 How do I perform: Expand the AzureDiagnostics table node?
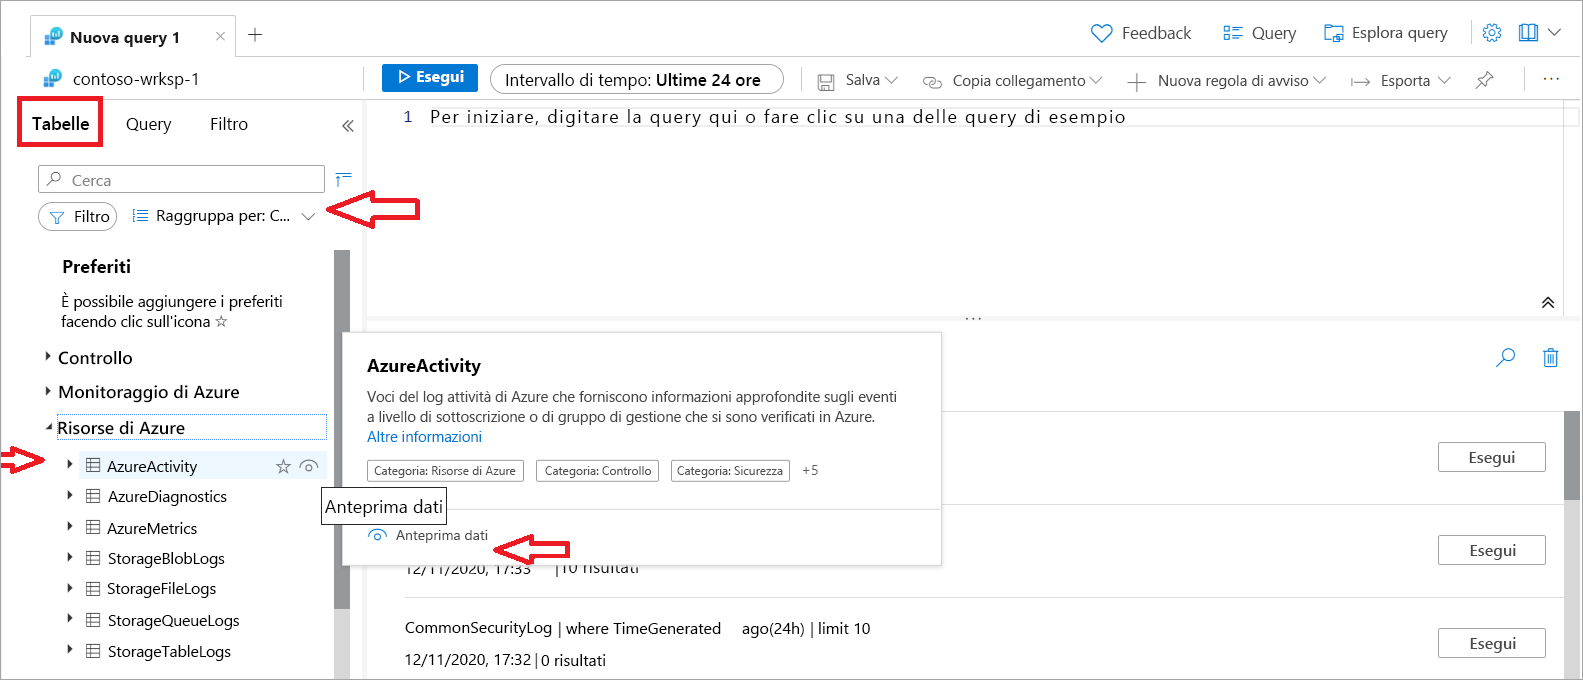pos(69,495)
